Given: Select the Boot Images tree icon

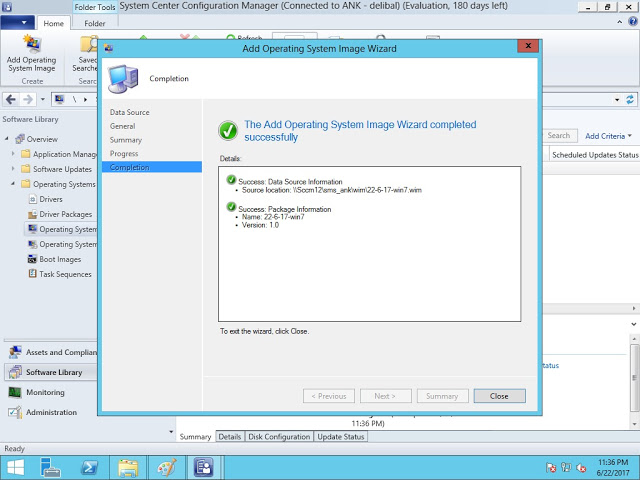Looking at the screenshot, I should pos(32,259).
